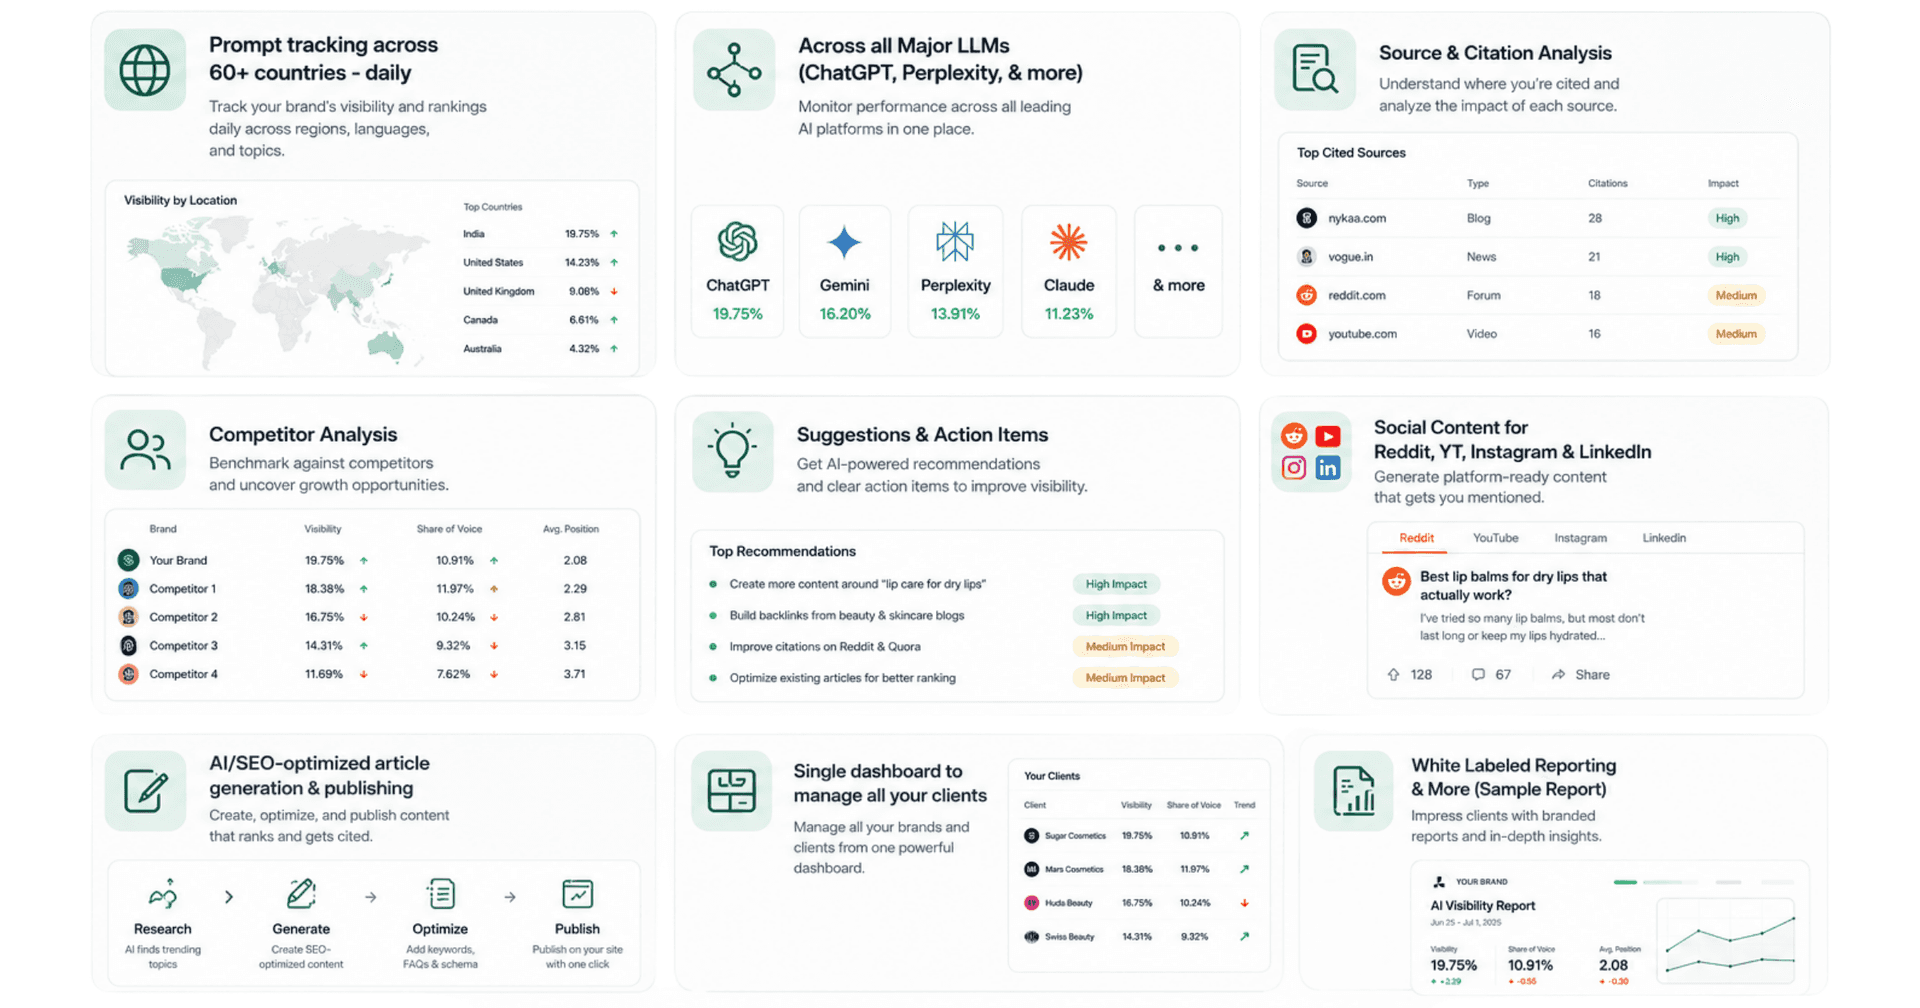1920x1008 pixels.
Task: Click the Your Brand logo in competitor table
Action: [128, 560]
